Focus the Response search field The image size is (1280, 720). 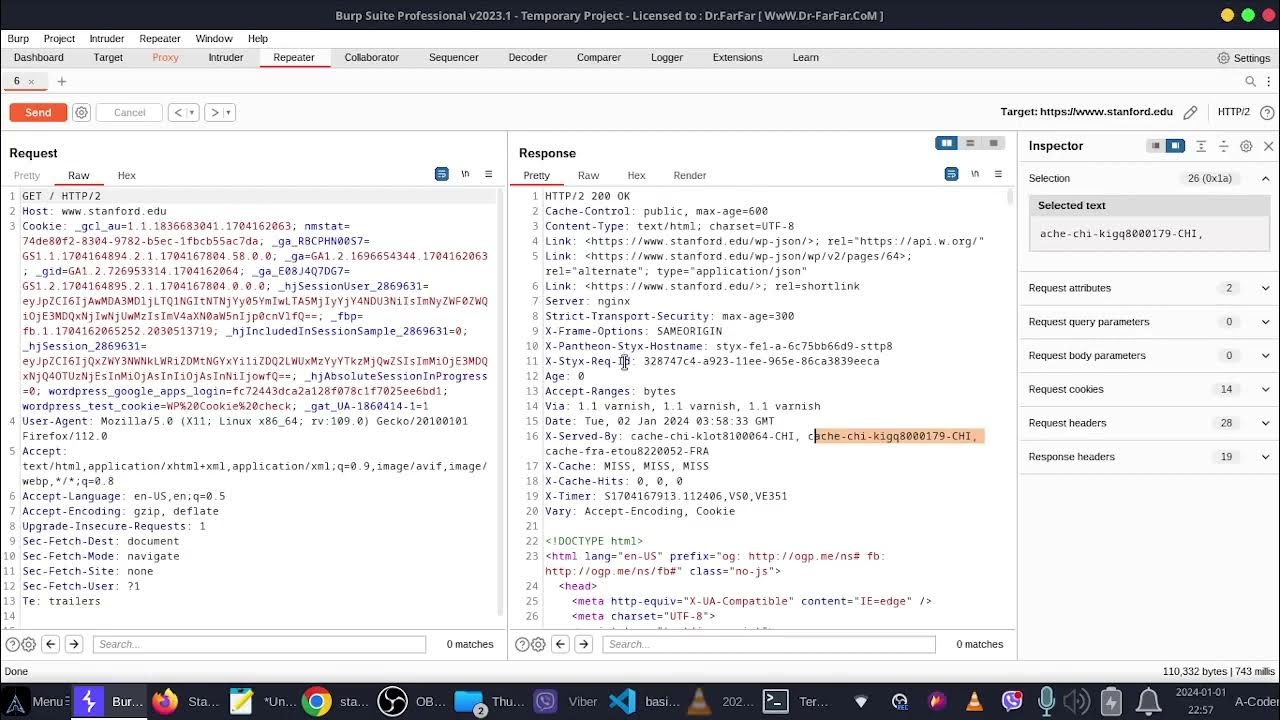click(x=769, y=644)
